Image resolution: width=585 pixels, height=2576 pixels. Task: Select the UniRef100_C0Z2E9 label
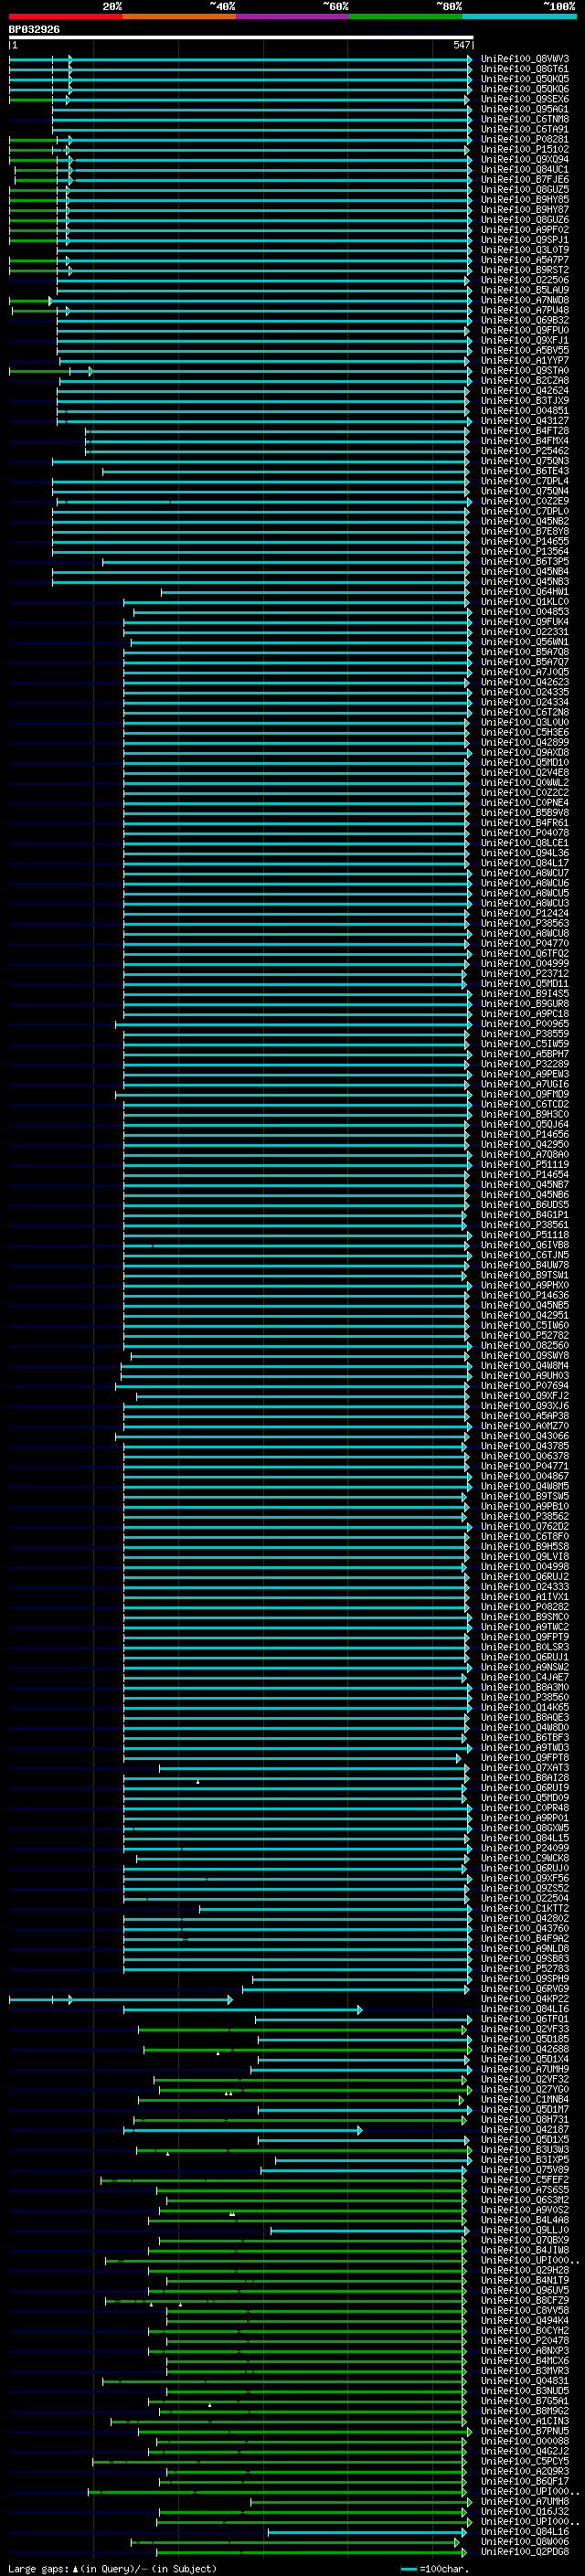524,502
